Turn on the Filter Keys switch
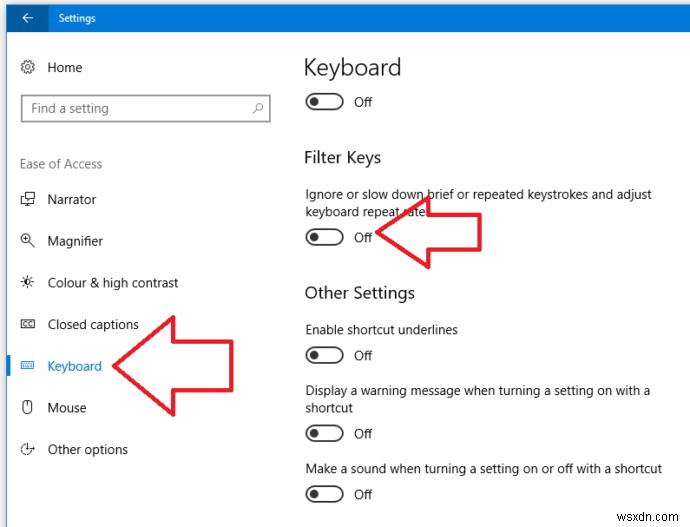 click(x=324, y=238)
